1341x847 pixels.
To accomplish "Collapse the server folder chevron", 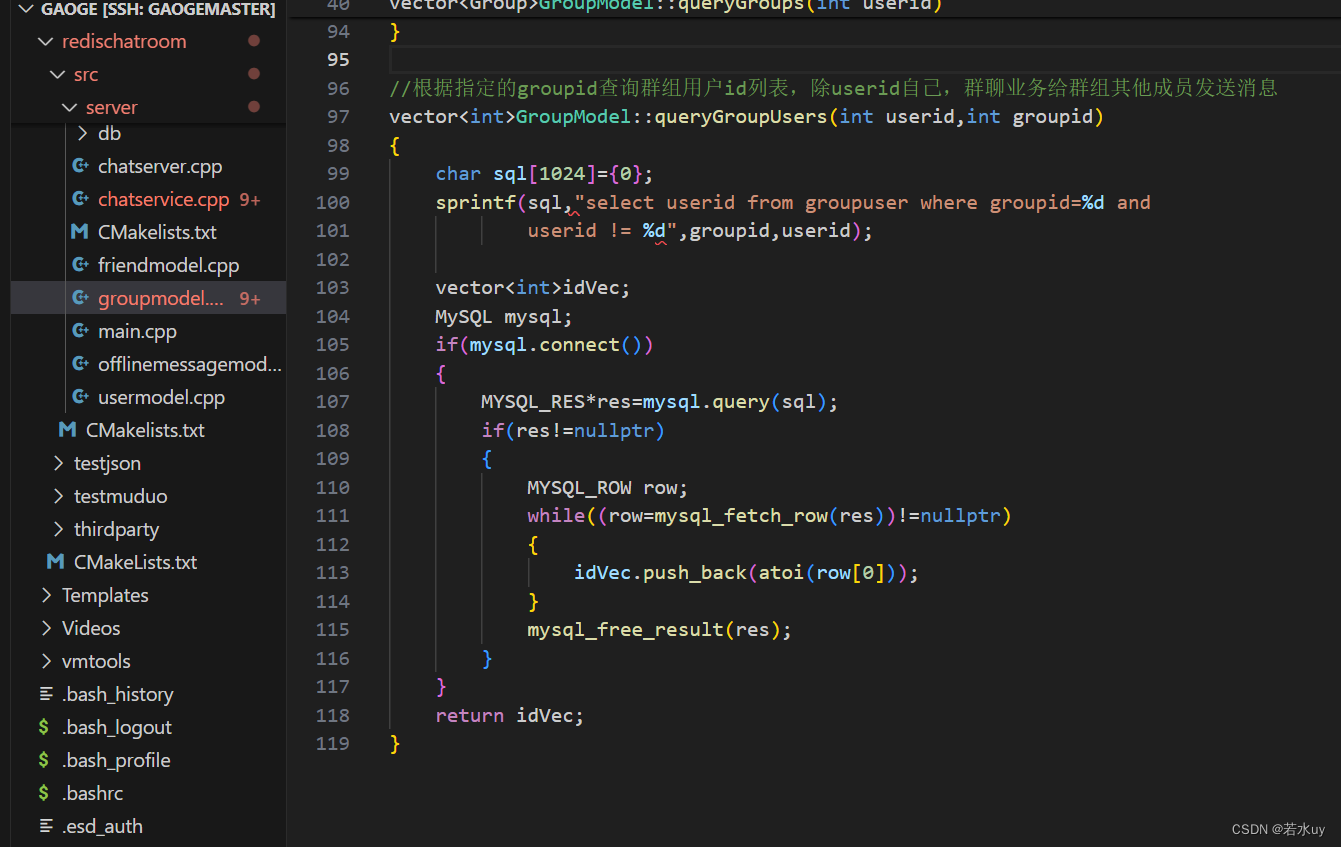I will point(70,108).
